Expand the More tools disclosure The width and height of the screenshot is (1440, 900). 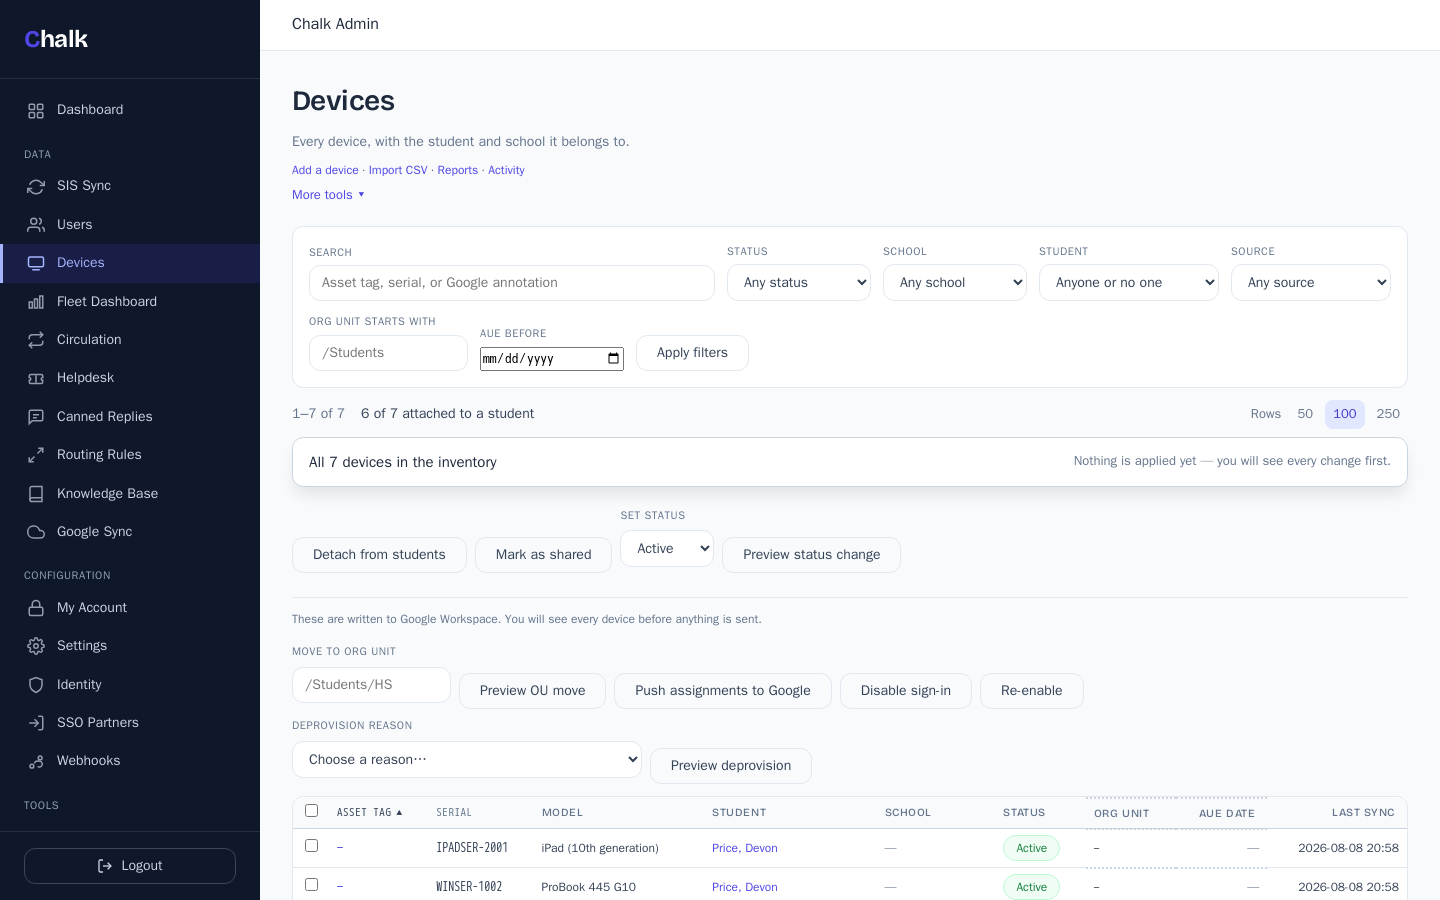328,195
